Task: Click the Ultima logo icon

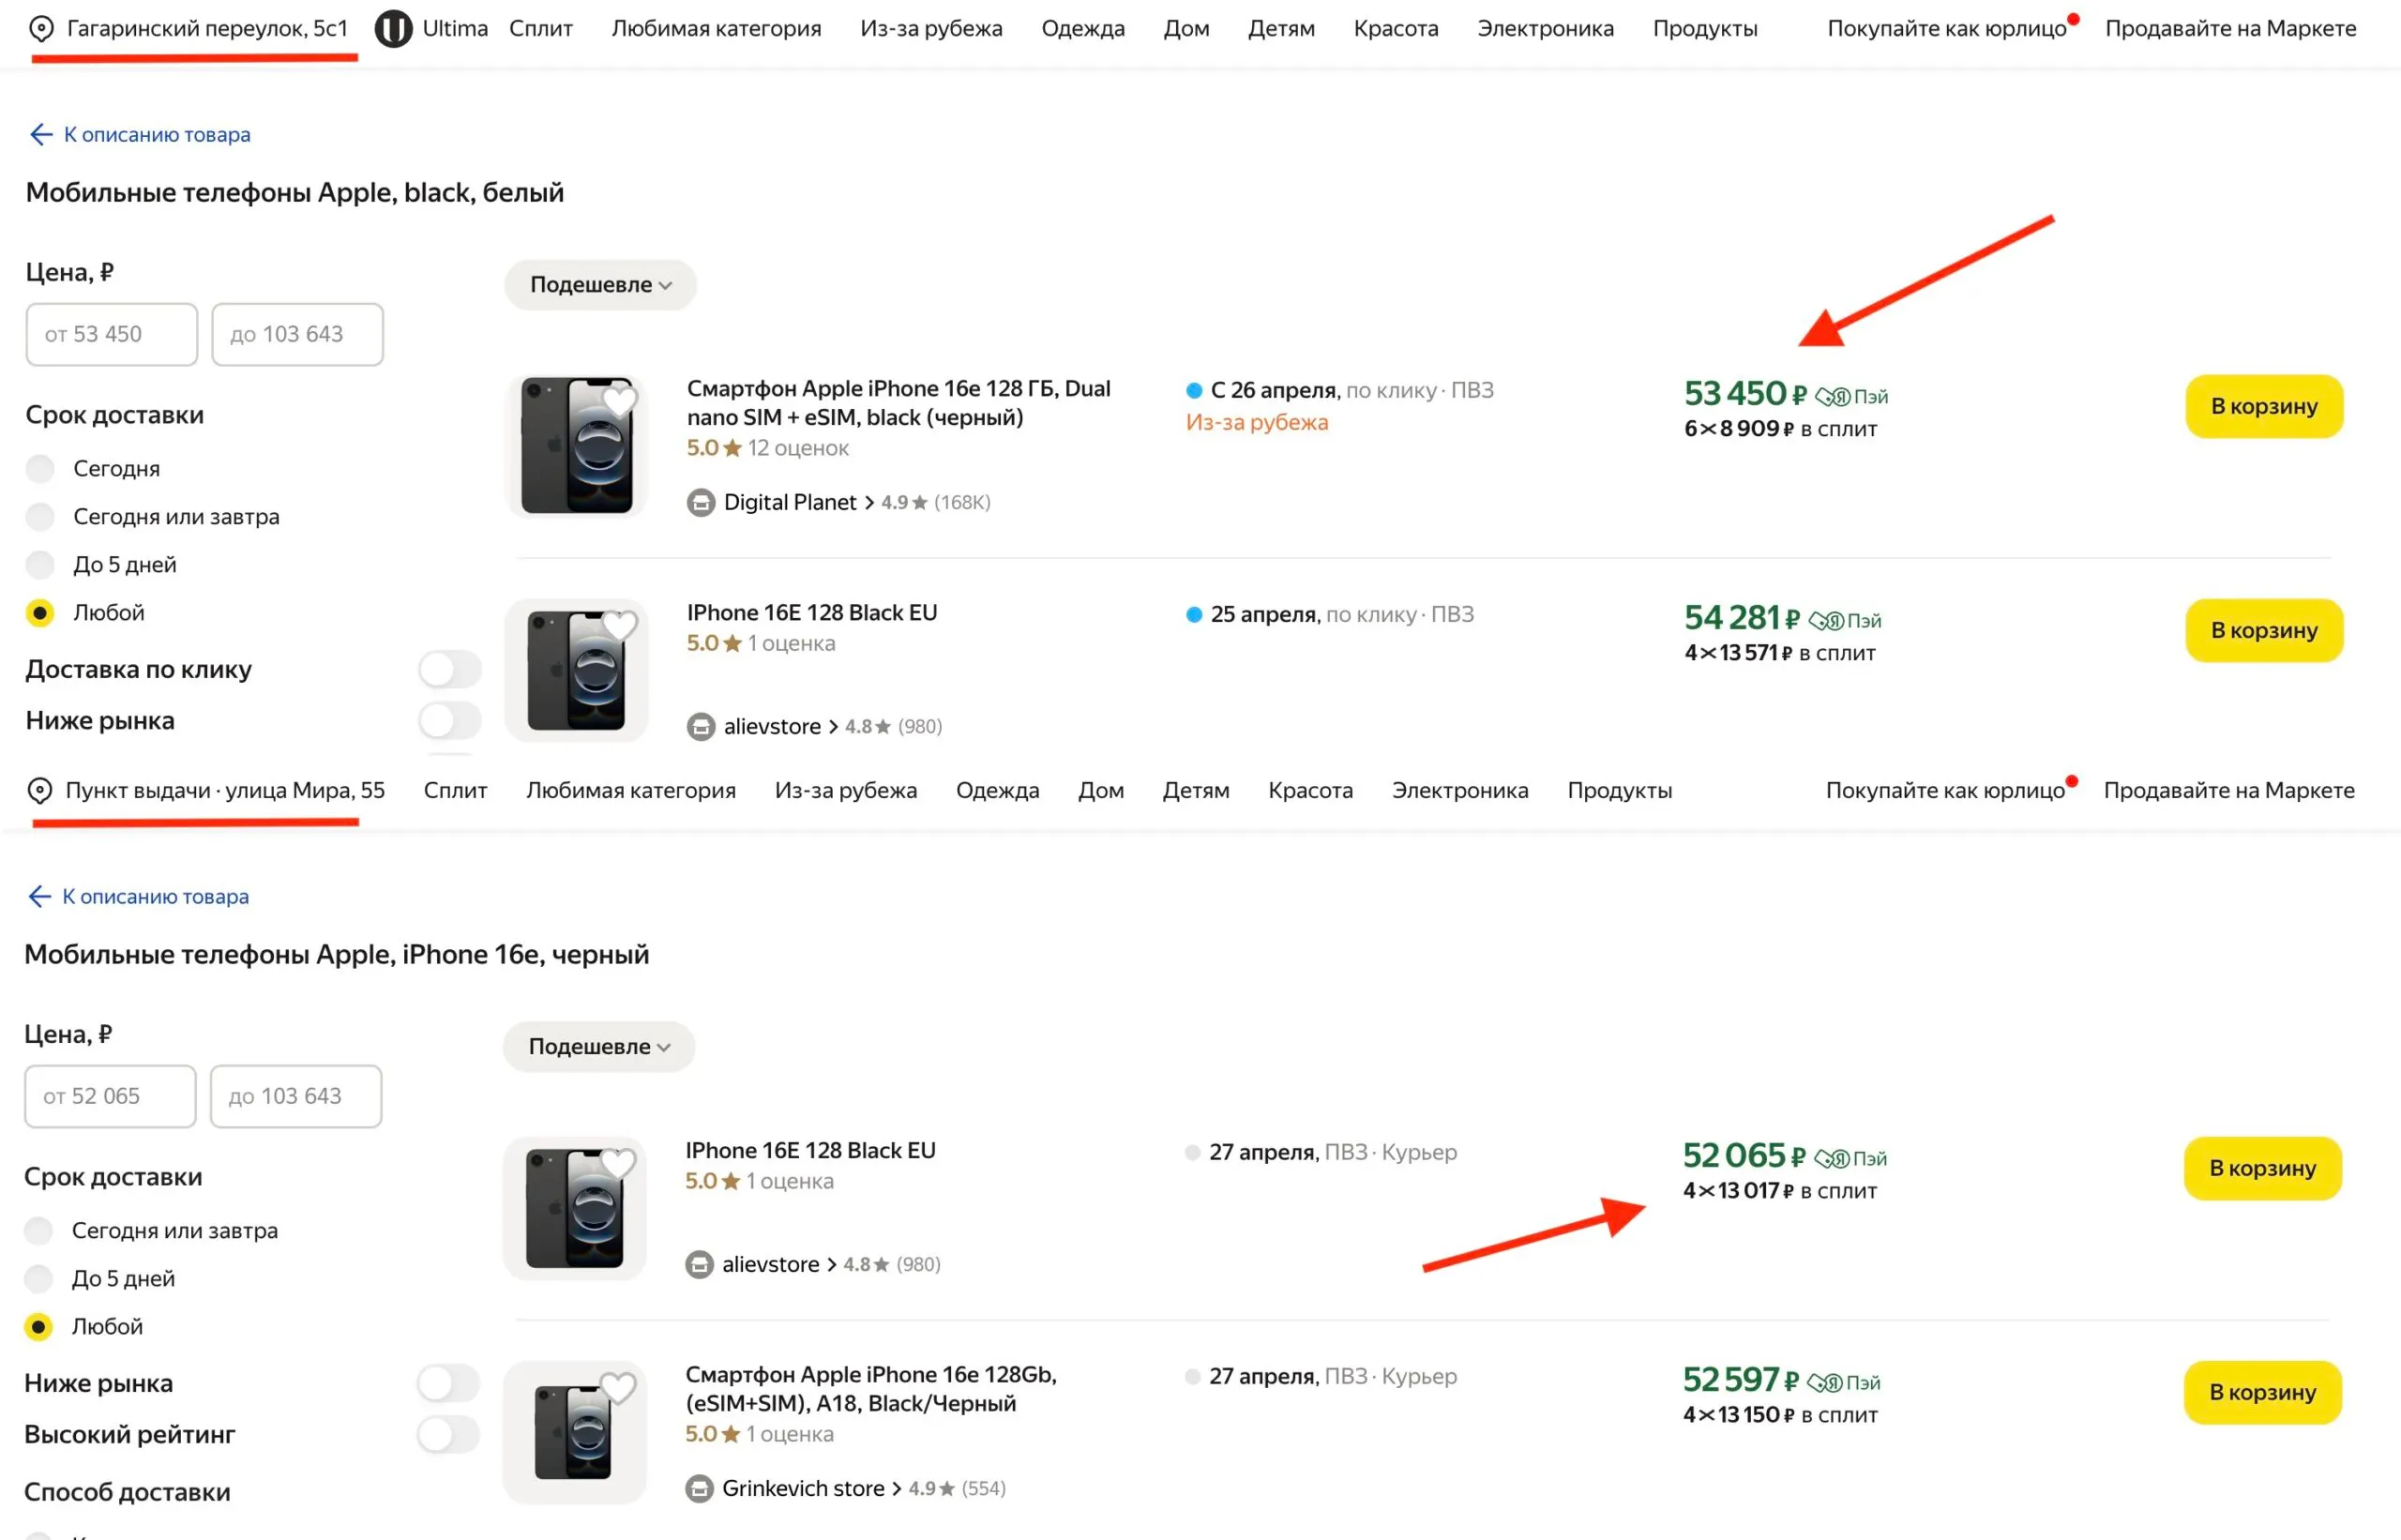Action: 393,29
